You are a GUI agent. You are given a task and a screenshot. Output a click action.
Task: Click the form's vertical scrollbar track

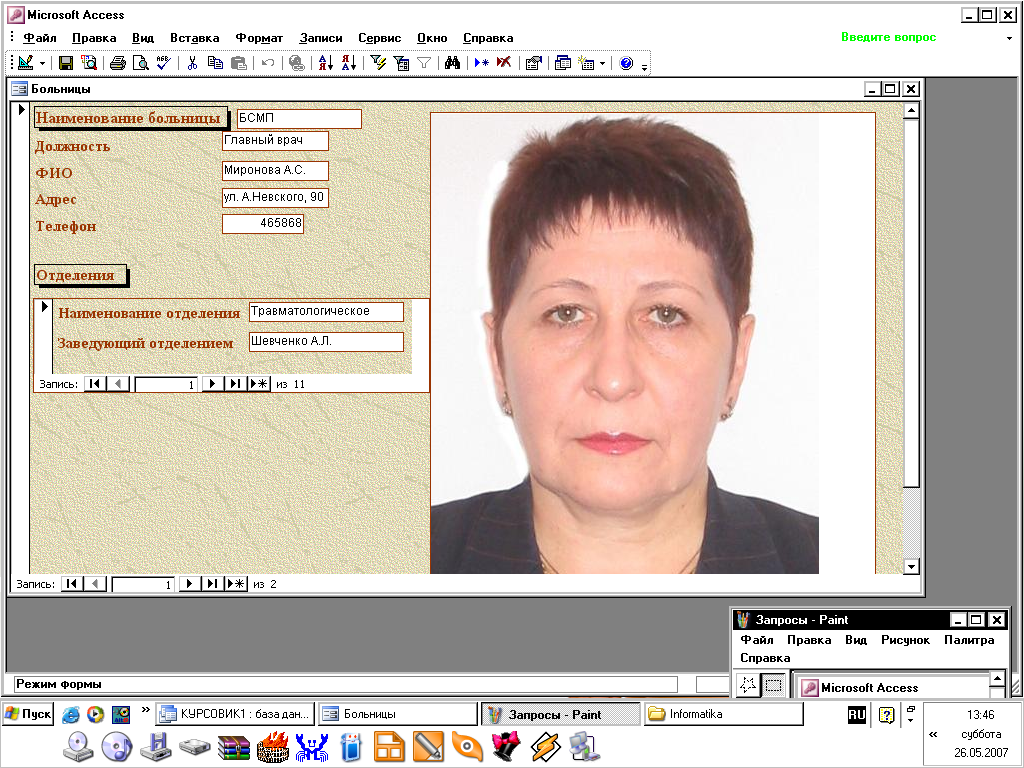(910, 520)
